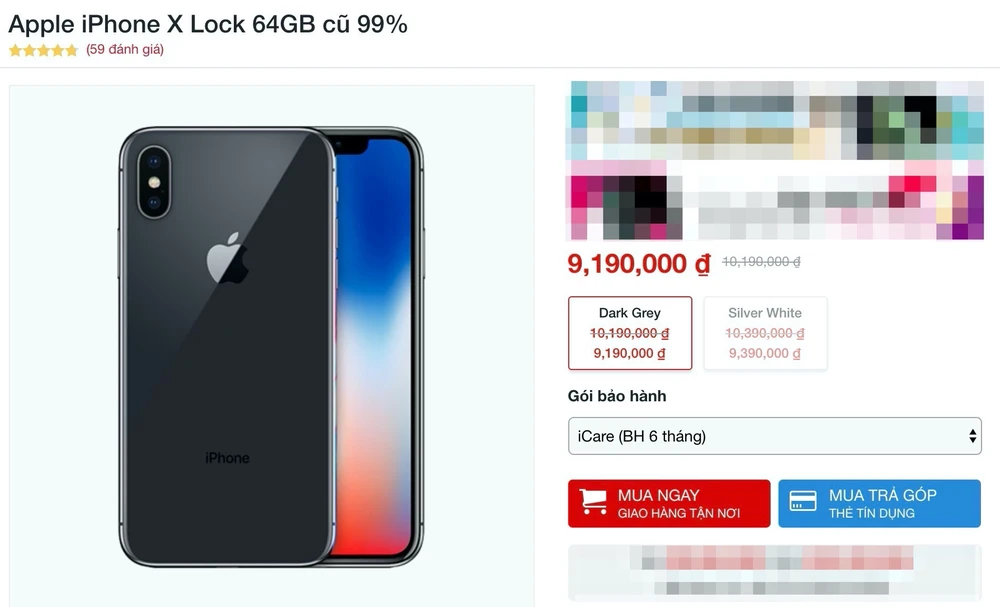The height and width of the screenshot is (607, 1000).
Task: Click the crossed-out 10,190,000 đ price beside main price
Action: 761,262
